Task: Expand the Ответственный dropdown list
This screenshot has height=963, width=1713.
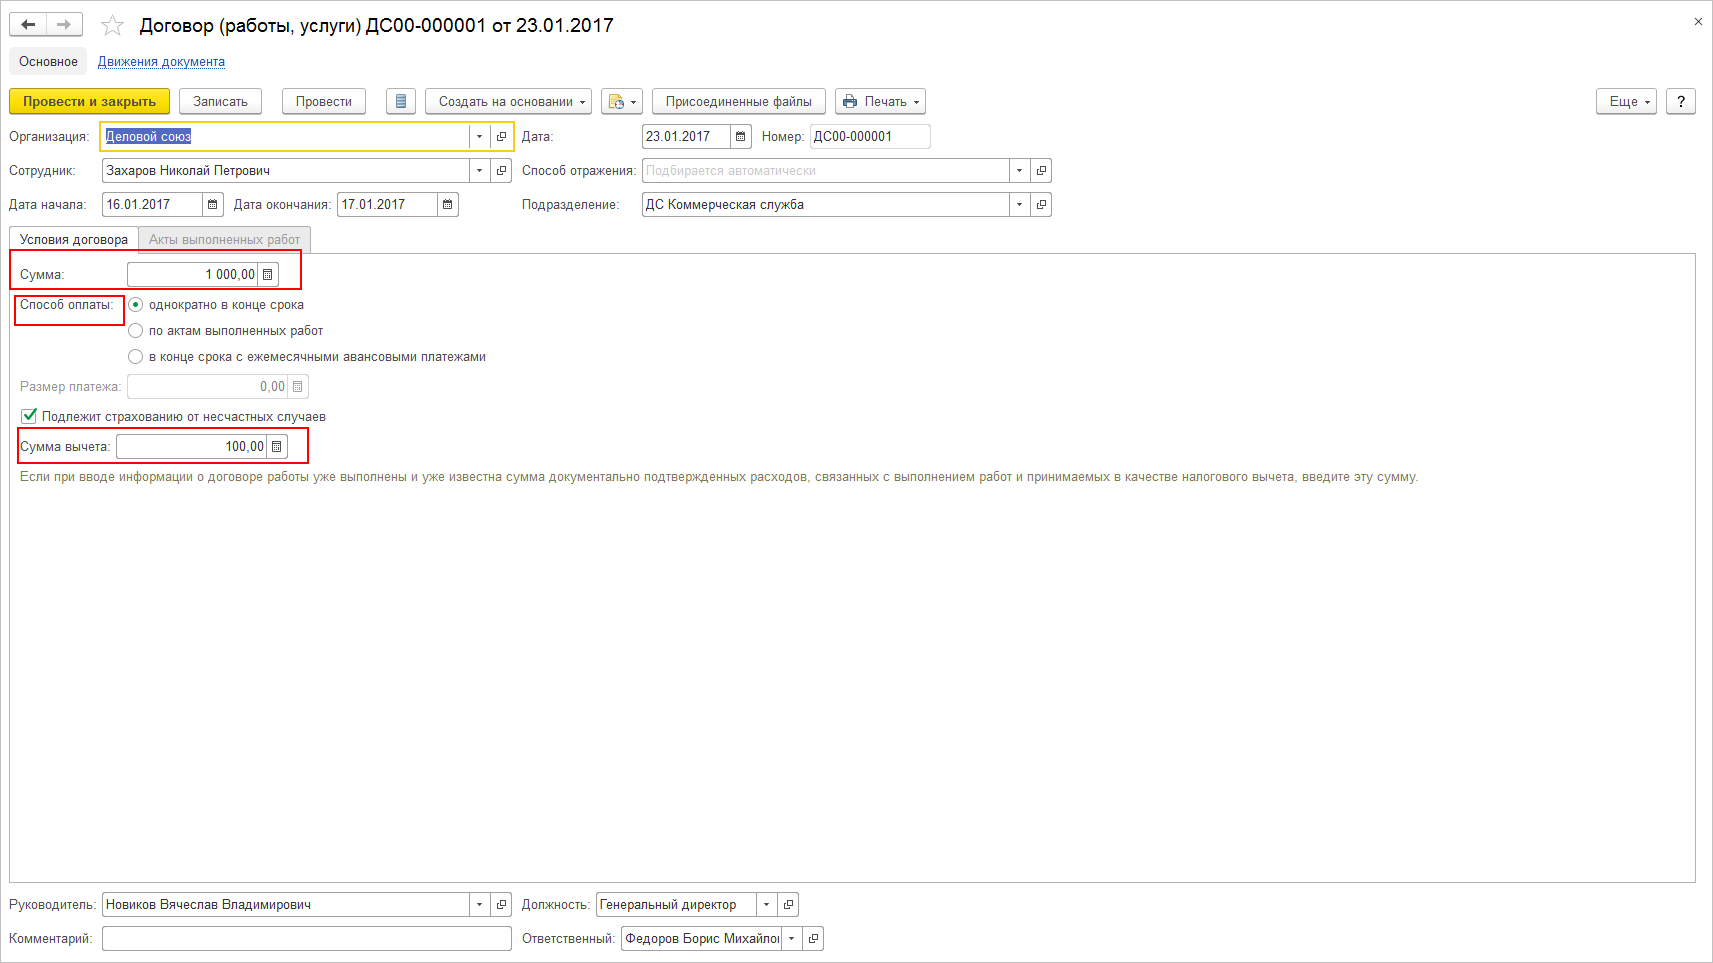Action: click(791, 939)
